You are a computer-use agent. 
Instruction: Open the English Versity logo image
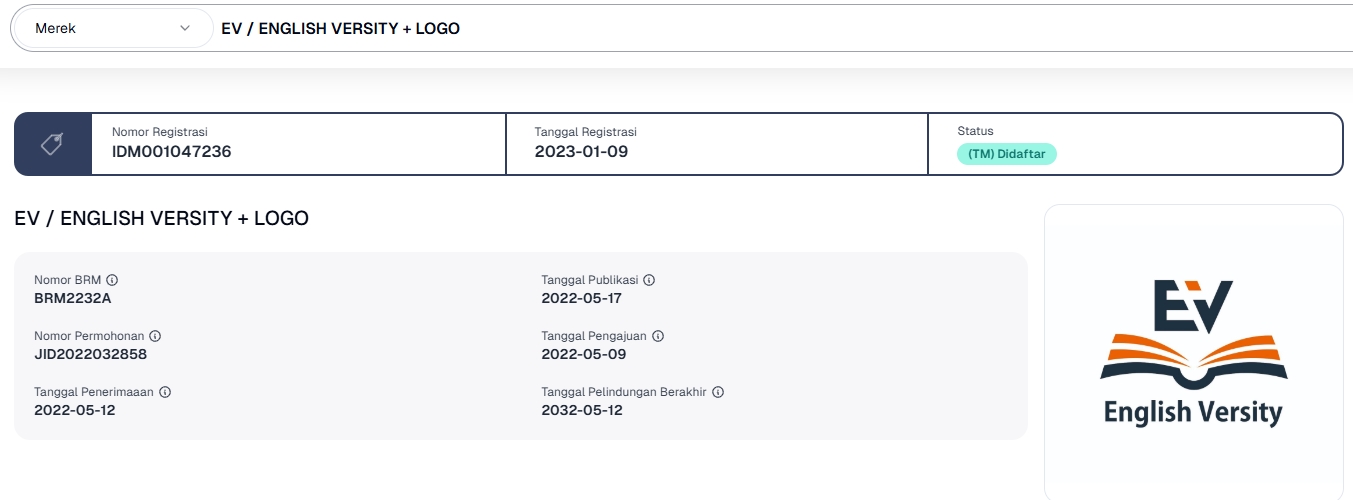tap(1193, 352)
